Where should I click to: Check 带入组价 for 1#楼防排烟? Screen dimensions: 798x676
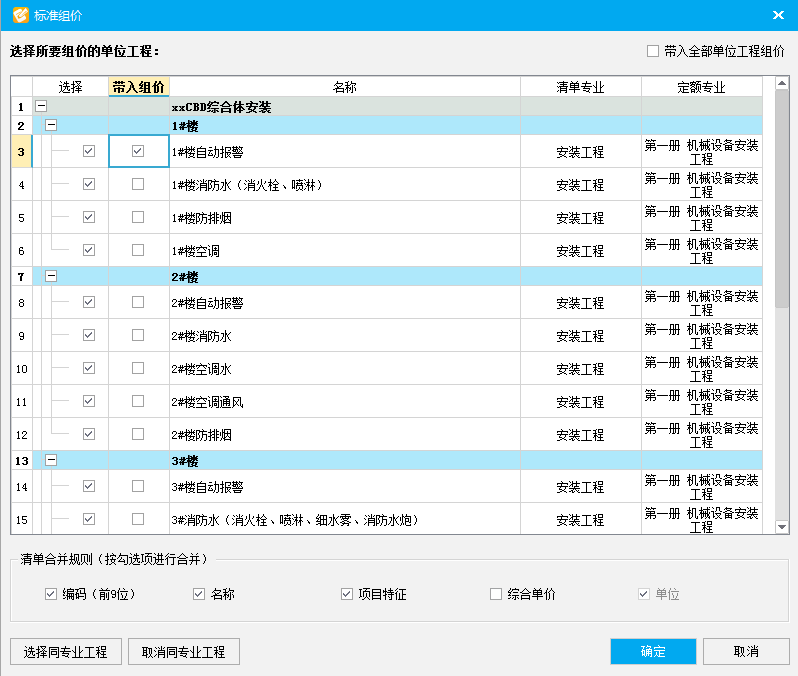(x=138, y=217)
